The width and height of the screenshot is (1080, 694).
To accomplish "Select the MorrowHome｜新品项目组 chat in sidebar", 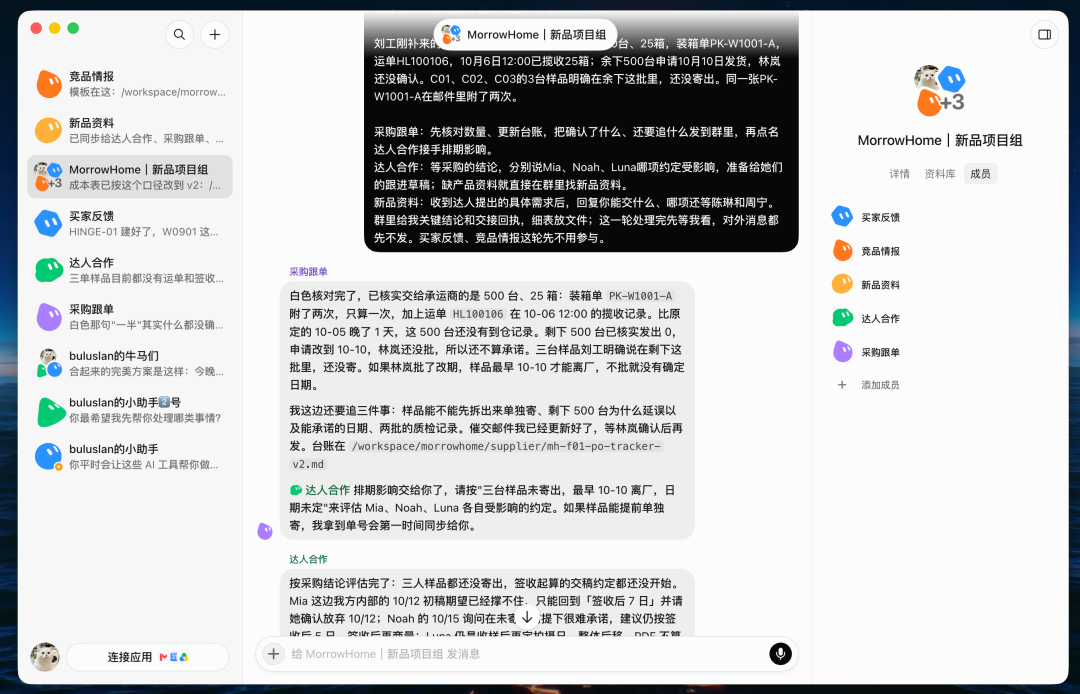I will coord(130,177).
